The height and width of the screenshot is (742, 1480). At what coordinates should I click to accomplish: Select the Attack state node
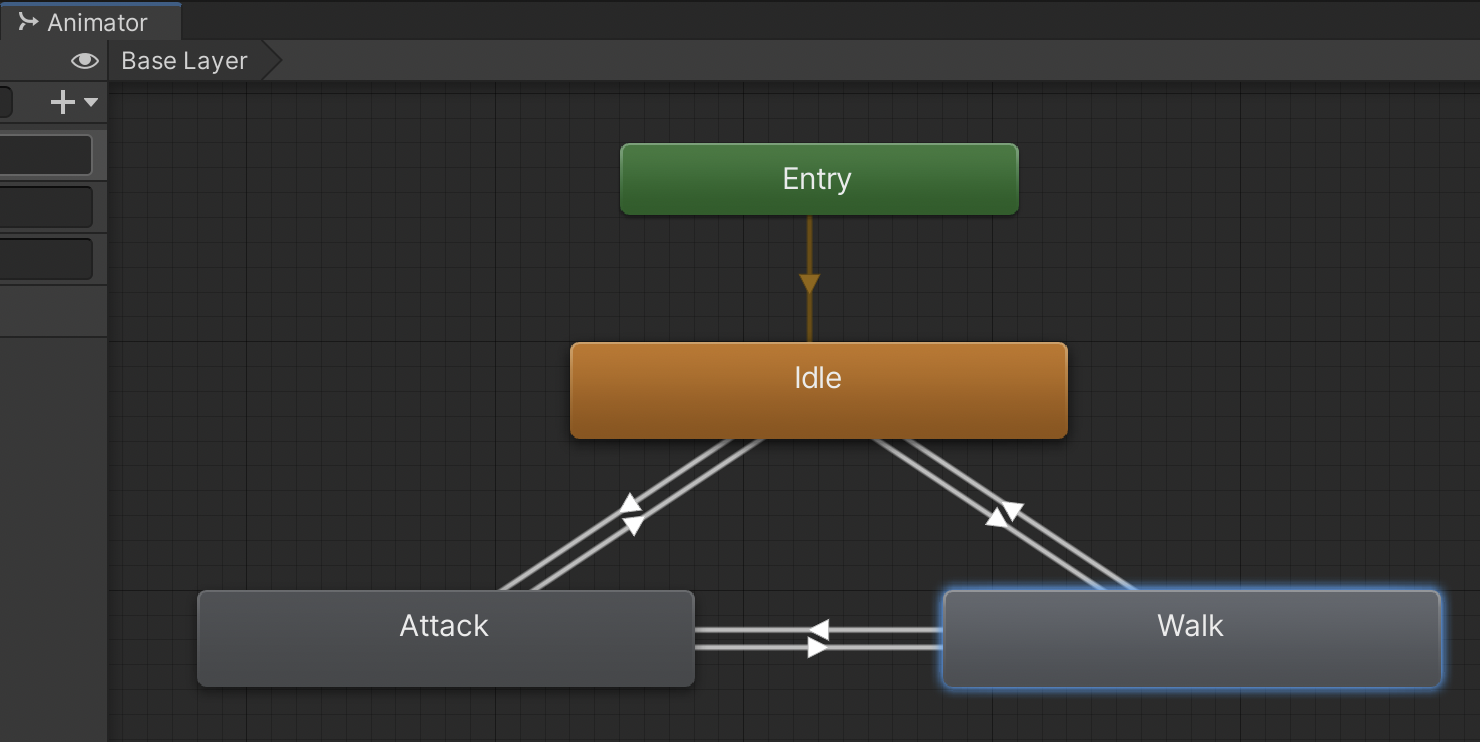[445, 638]
